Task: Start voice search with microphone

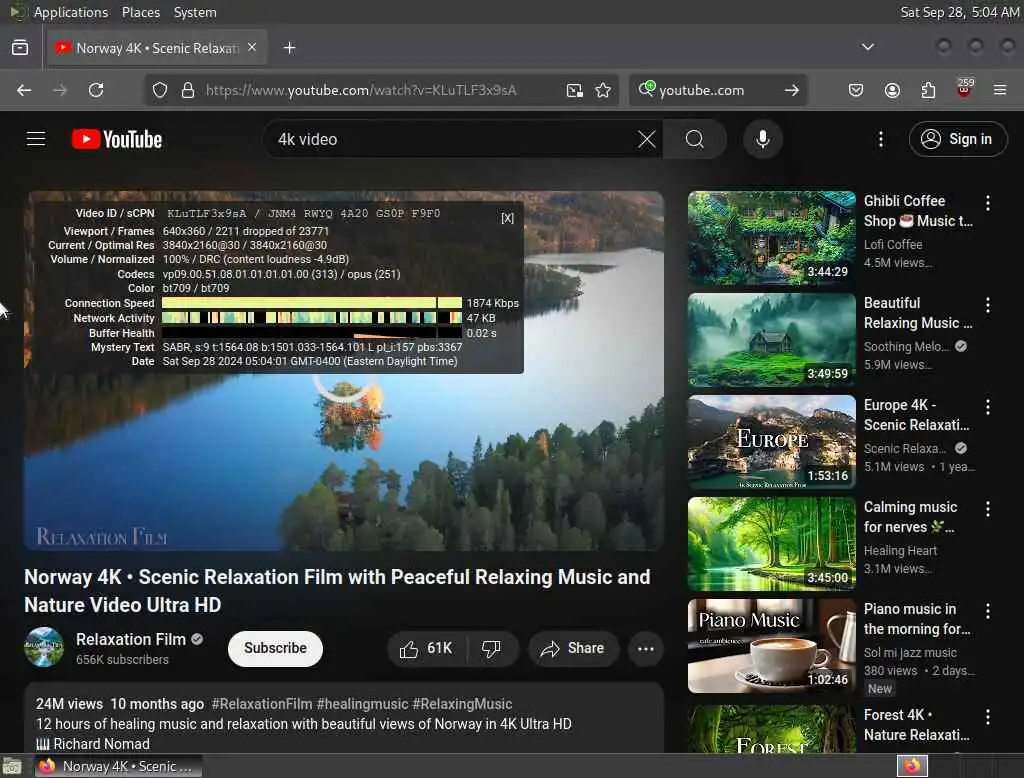Action: [x=763, y=139]
